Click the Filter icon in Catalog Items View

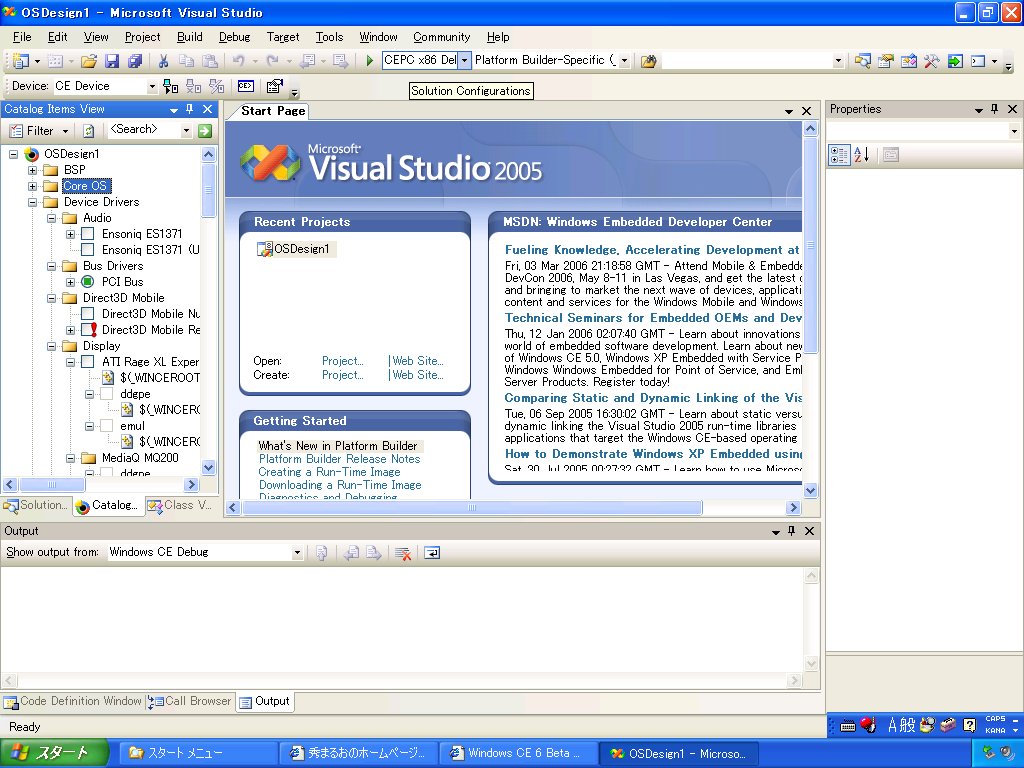[17, 131]
